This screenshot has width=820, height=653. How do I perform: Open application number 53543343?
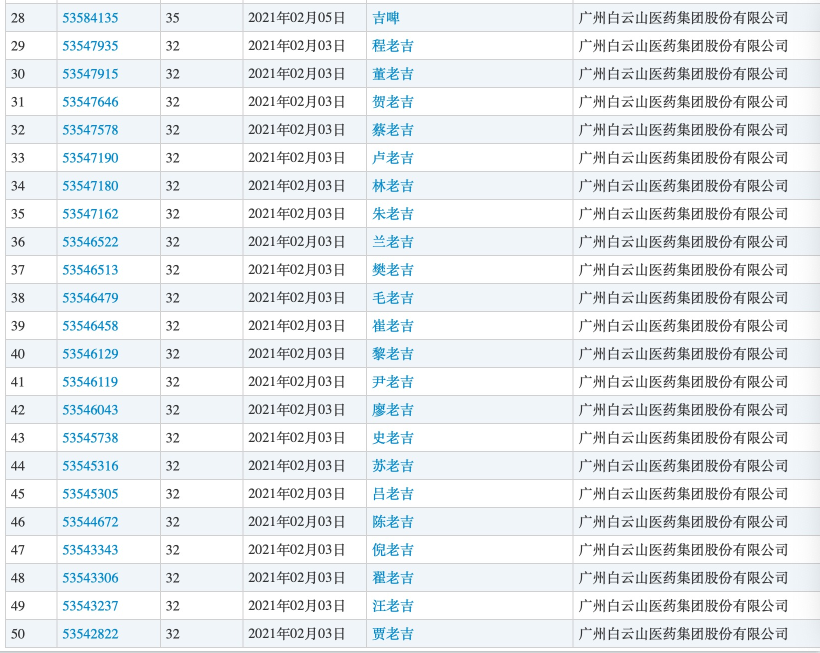pyautogui.click(x=90, y=550)
